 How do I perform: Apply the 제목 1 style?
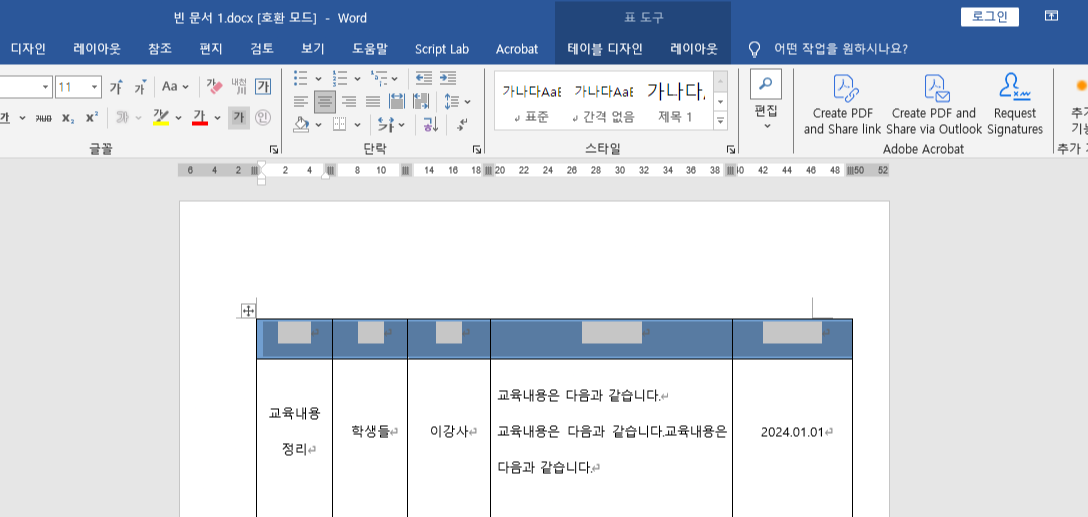point(675,101)
